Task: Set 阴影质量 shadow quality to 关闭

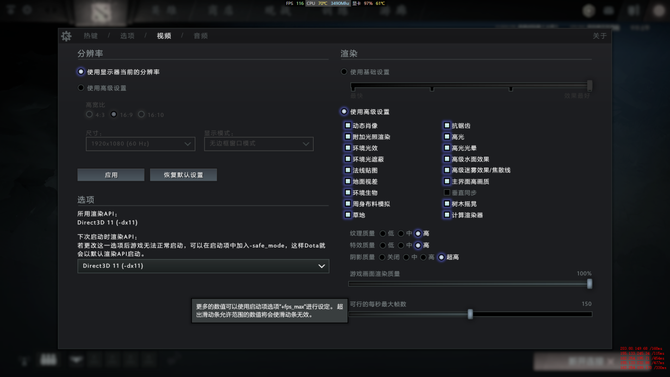Action: [x=382, y=257]
